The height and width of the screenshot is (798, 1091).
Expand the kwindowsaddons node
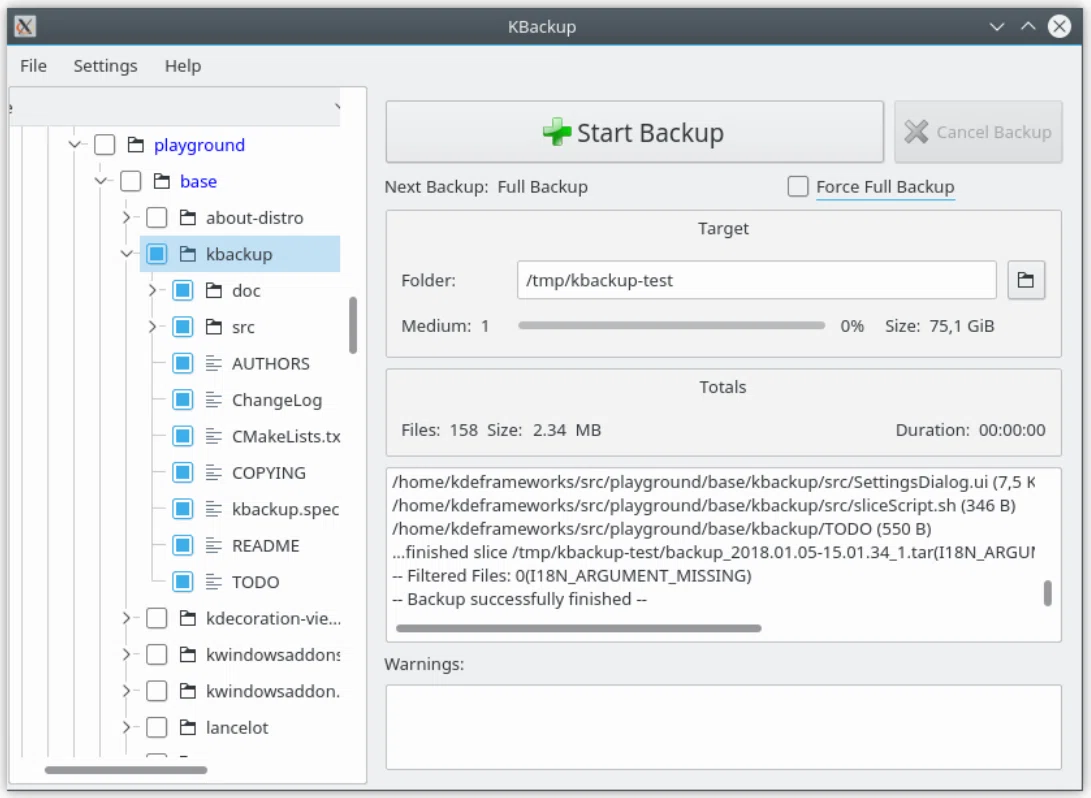point(127,655)
